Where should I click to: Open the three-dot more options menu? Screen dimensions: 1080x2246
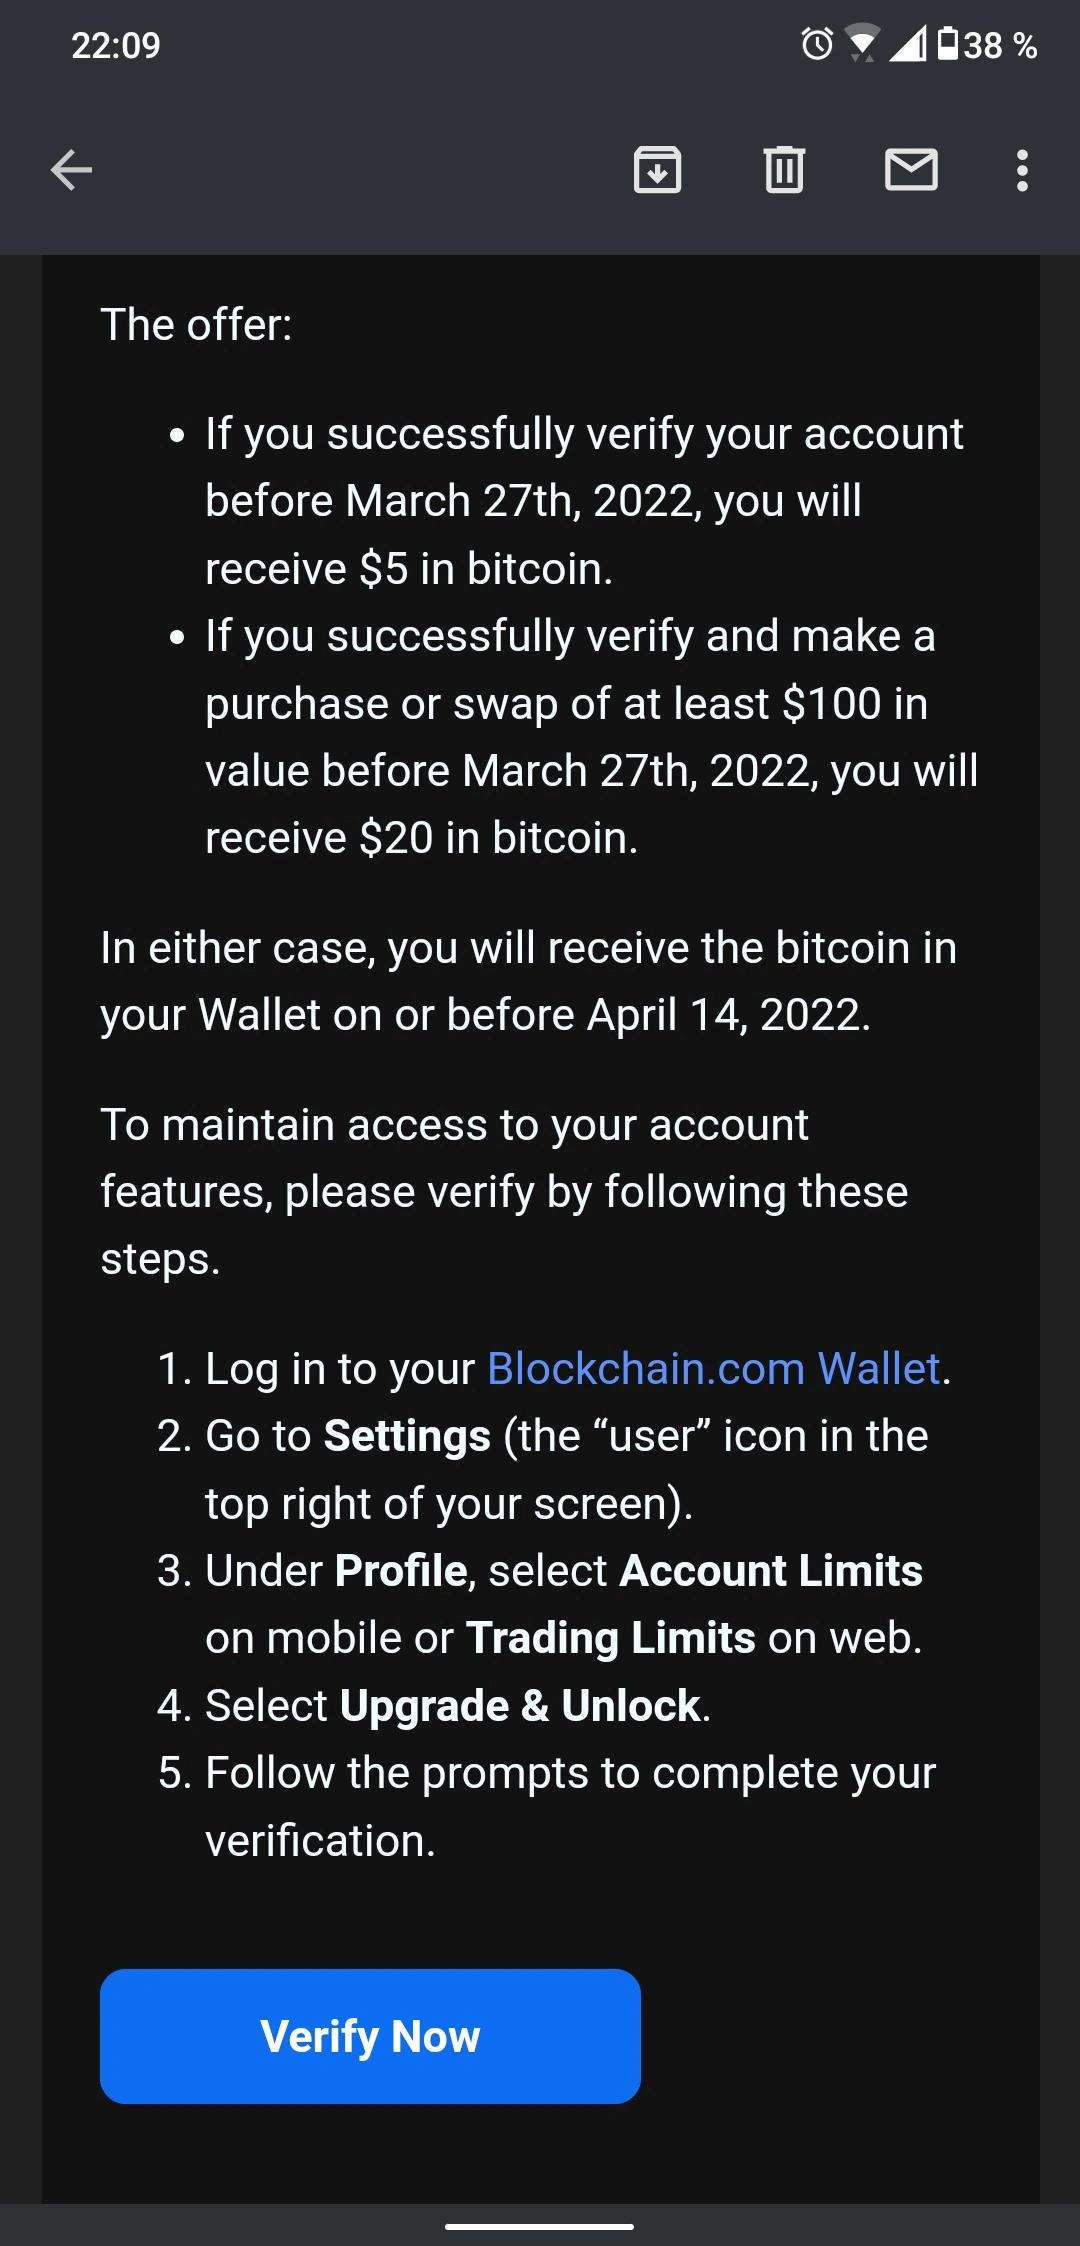(x=1021, y=170)
